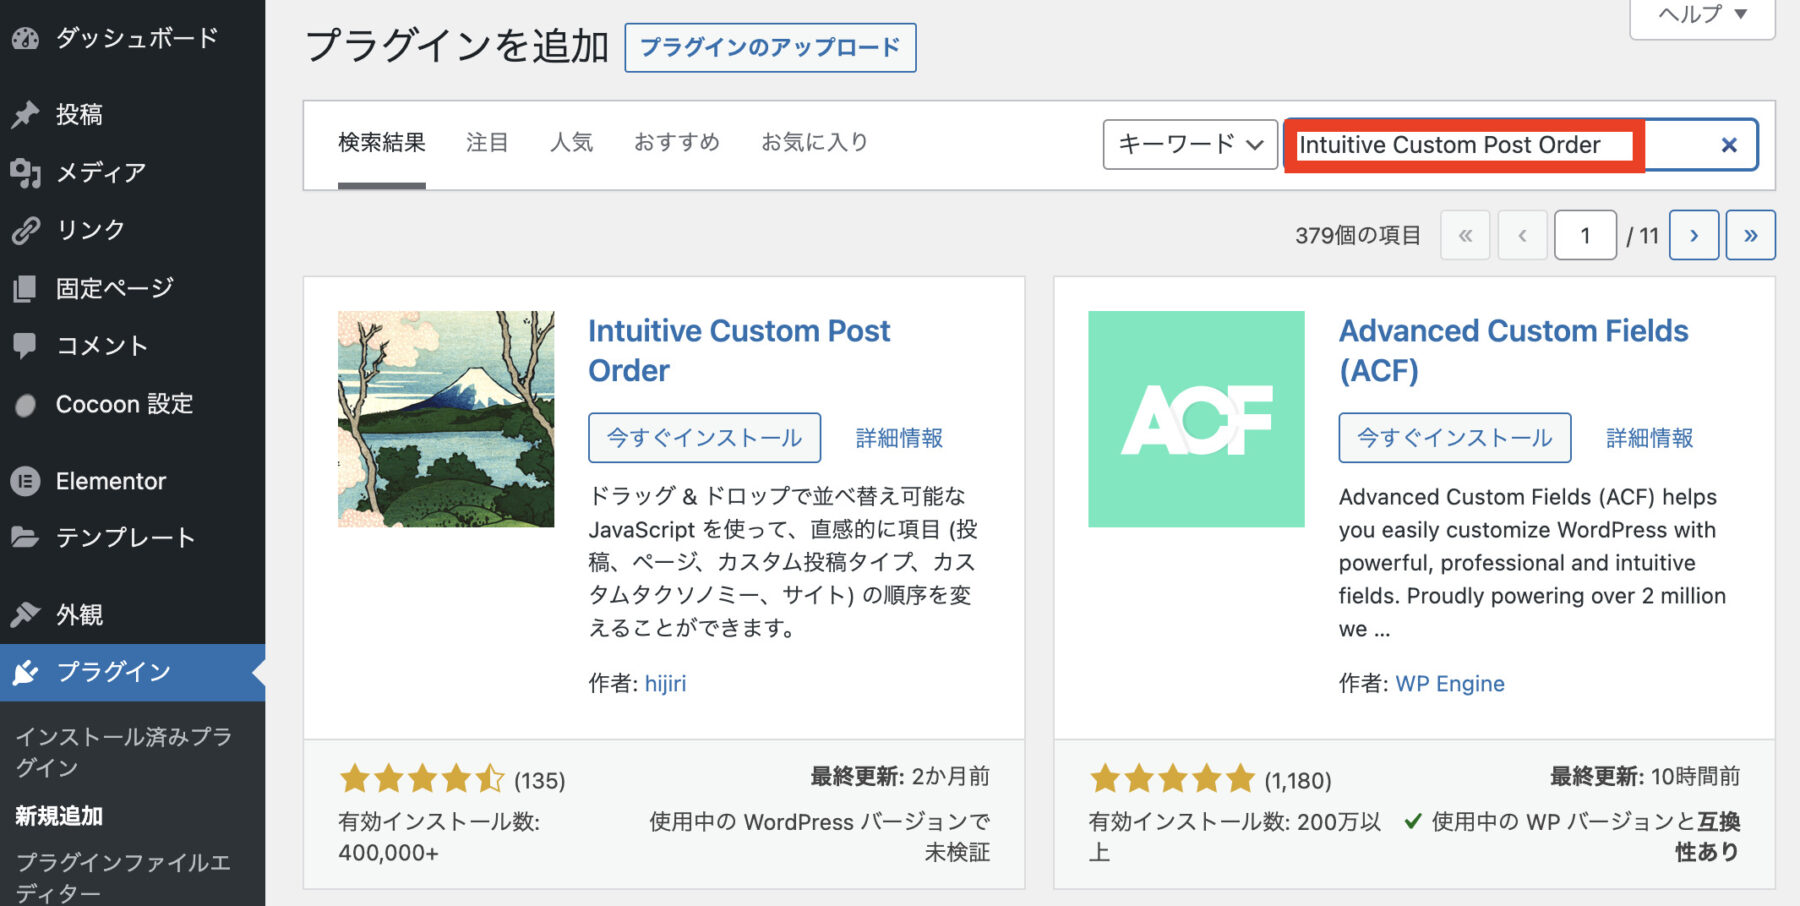Screen dimensions: 1800x906
Task: Install Intuitive Custom Post Order plugin
Action: coord(704,437)
